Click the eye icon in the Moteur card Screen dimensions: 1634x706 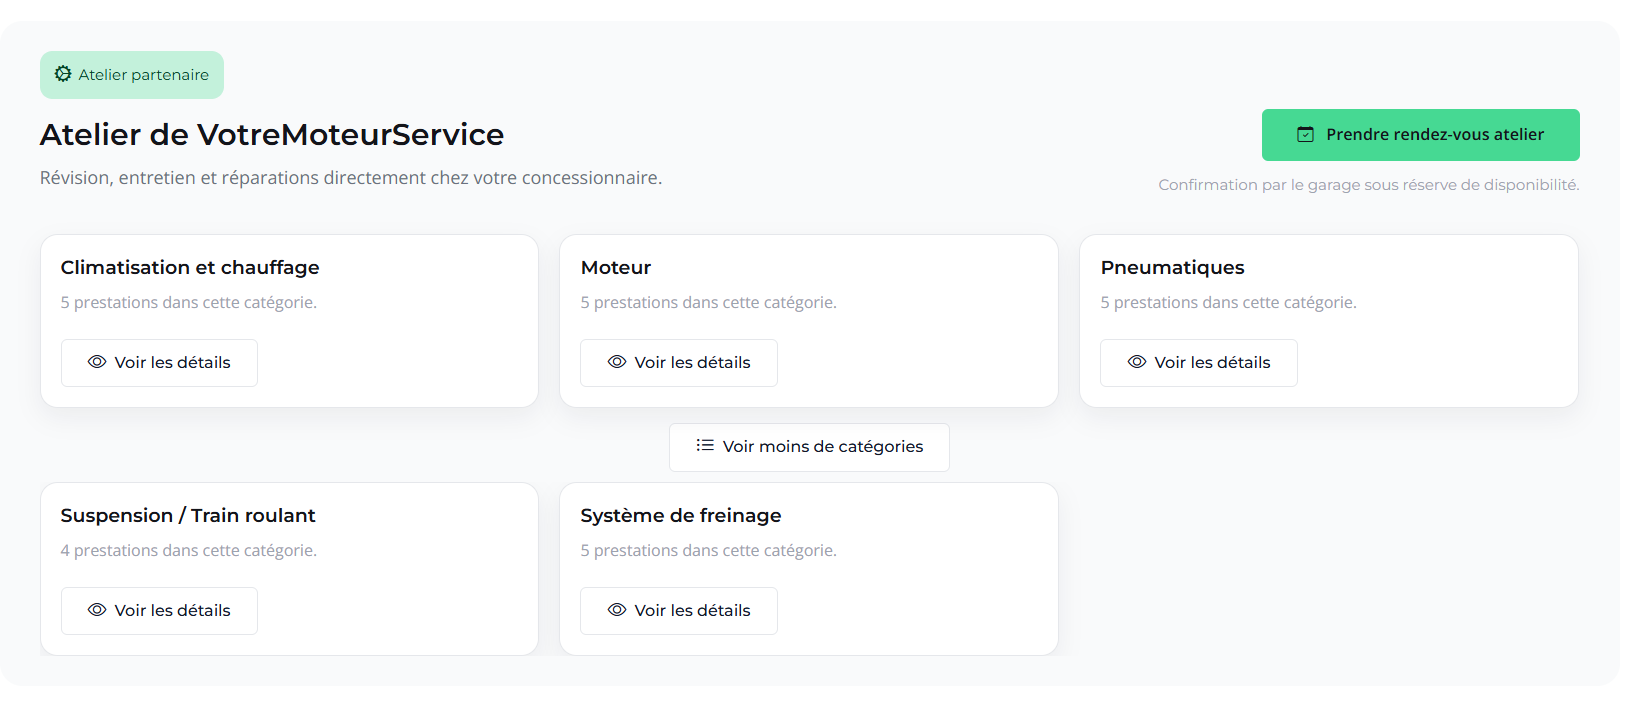(x=617, y=362)
